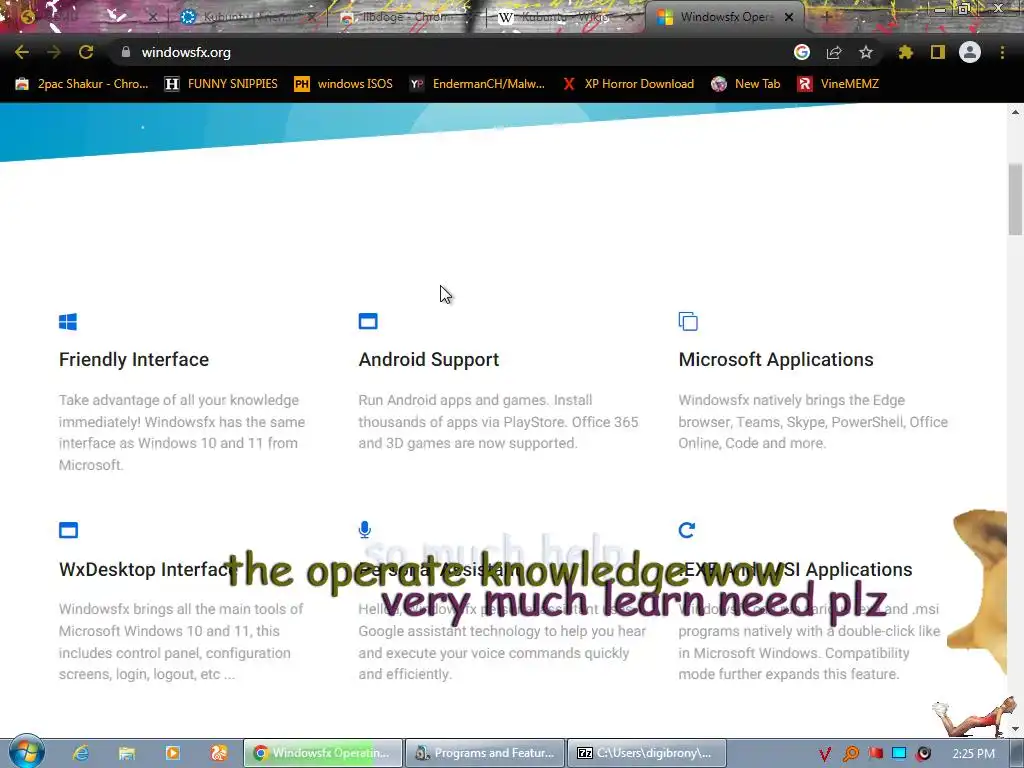View site information via the lock icon

(x=126, y=52)
